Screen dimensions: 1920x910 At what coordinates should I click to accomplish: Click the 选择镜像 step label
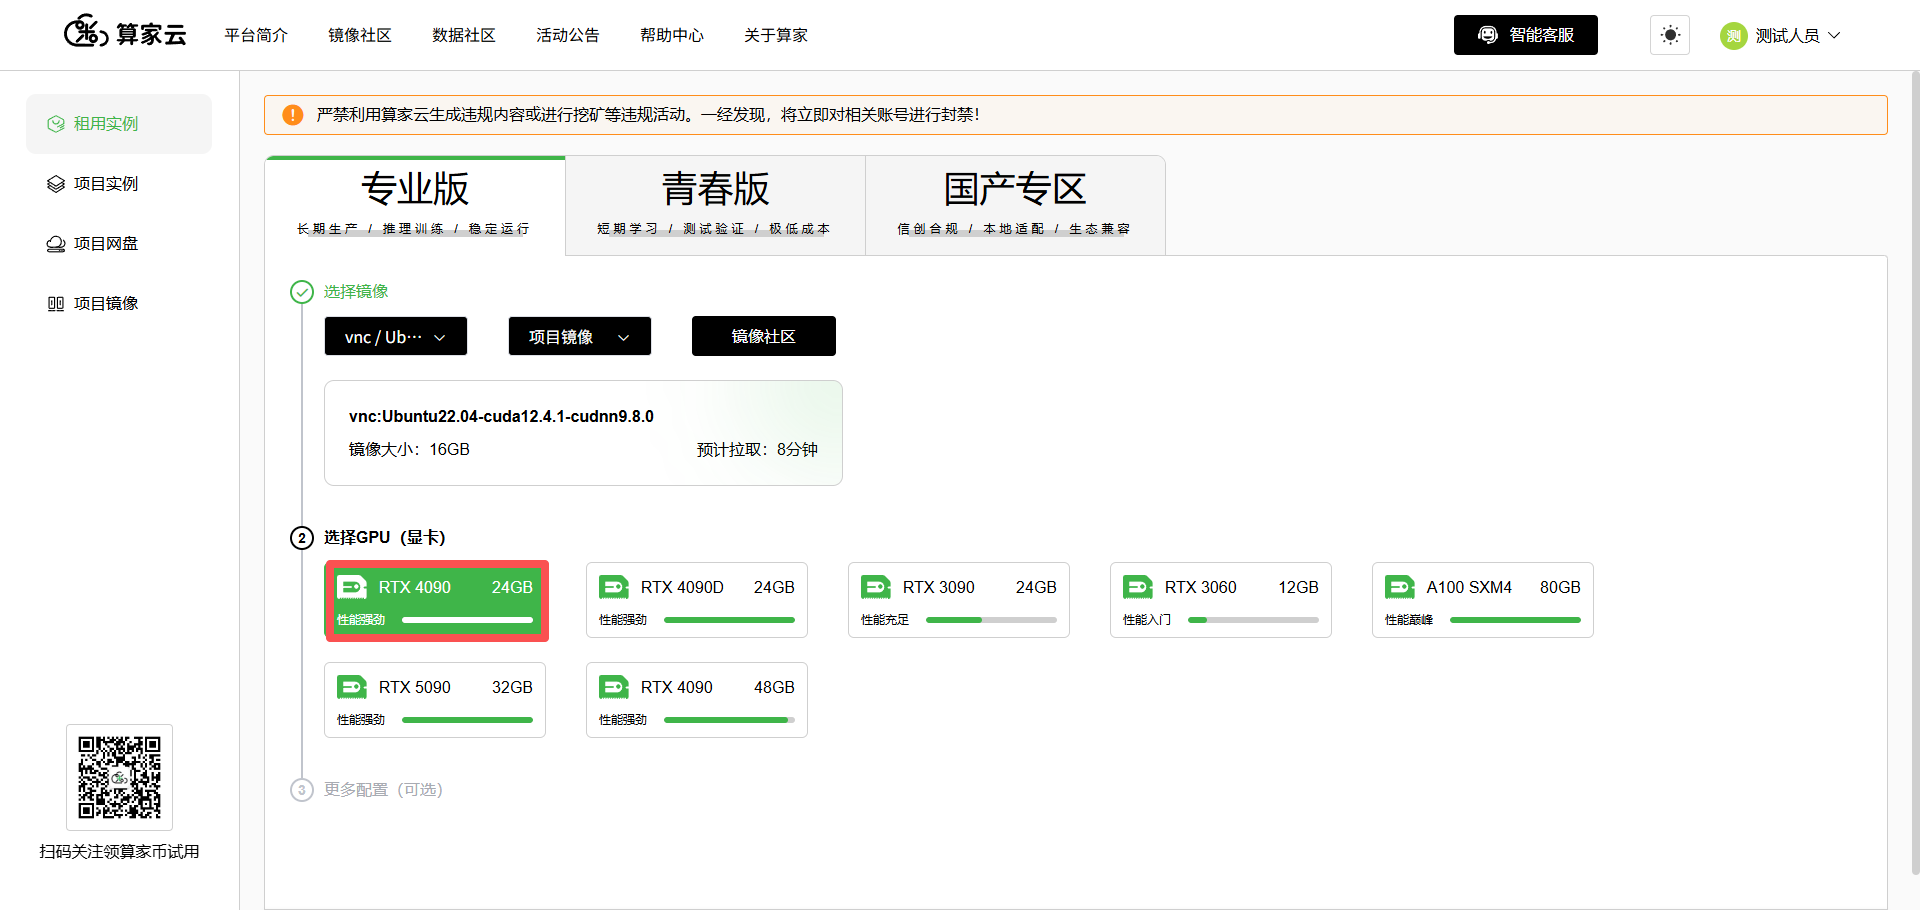[x=356, y=292]
